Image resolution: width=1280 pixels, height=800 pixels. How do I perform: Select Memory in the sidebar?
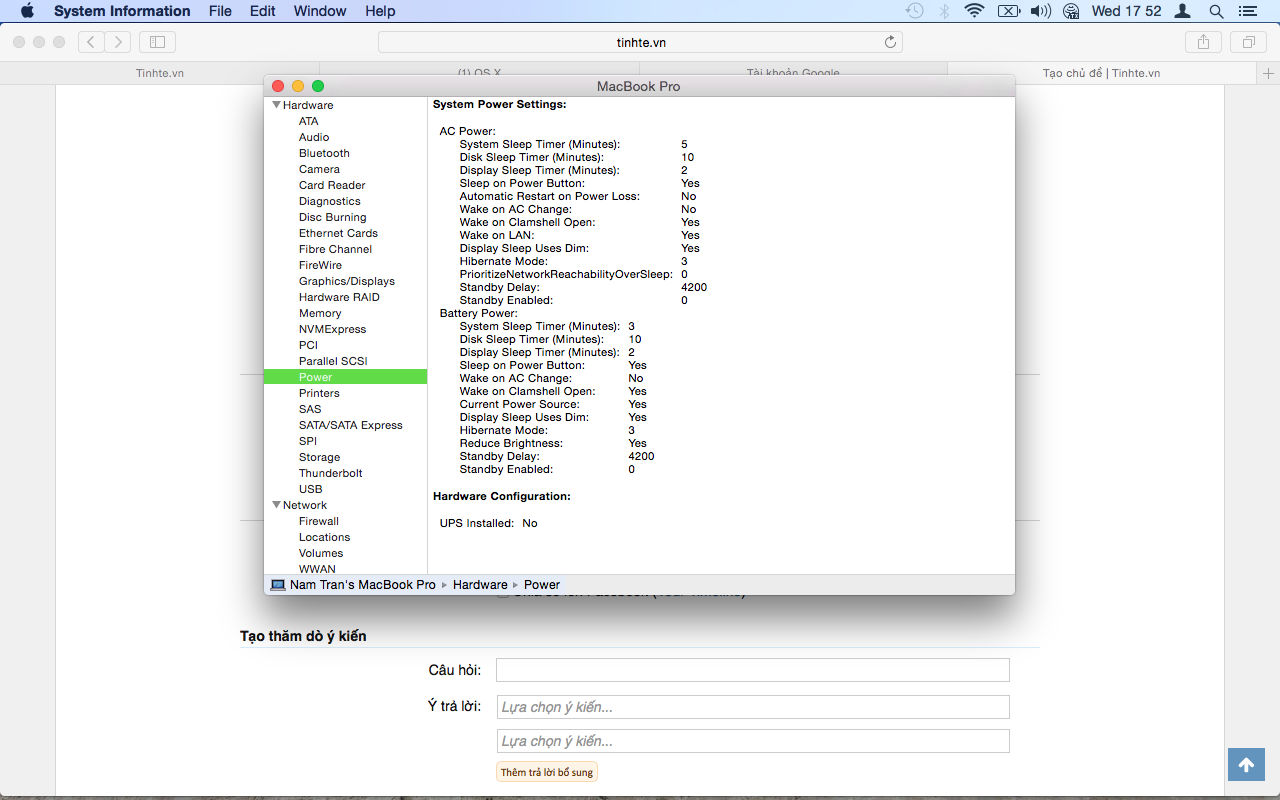click(320, 313)
